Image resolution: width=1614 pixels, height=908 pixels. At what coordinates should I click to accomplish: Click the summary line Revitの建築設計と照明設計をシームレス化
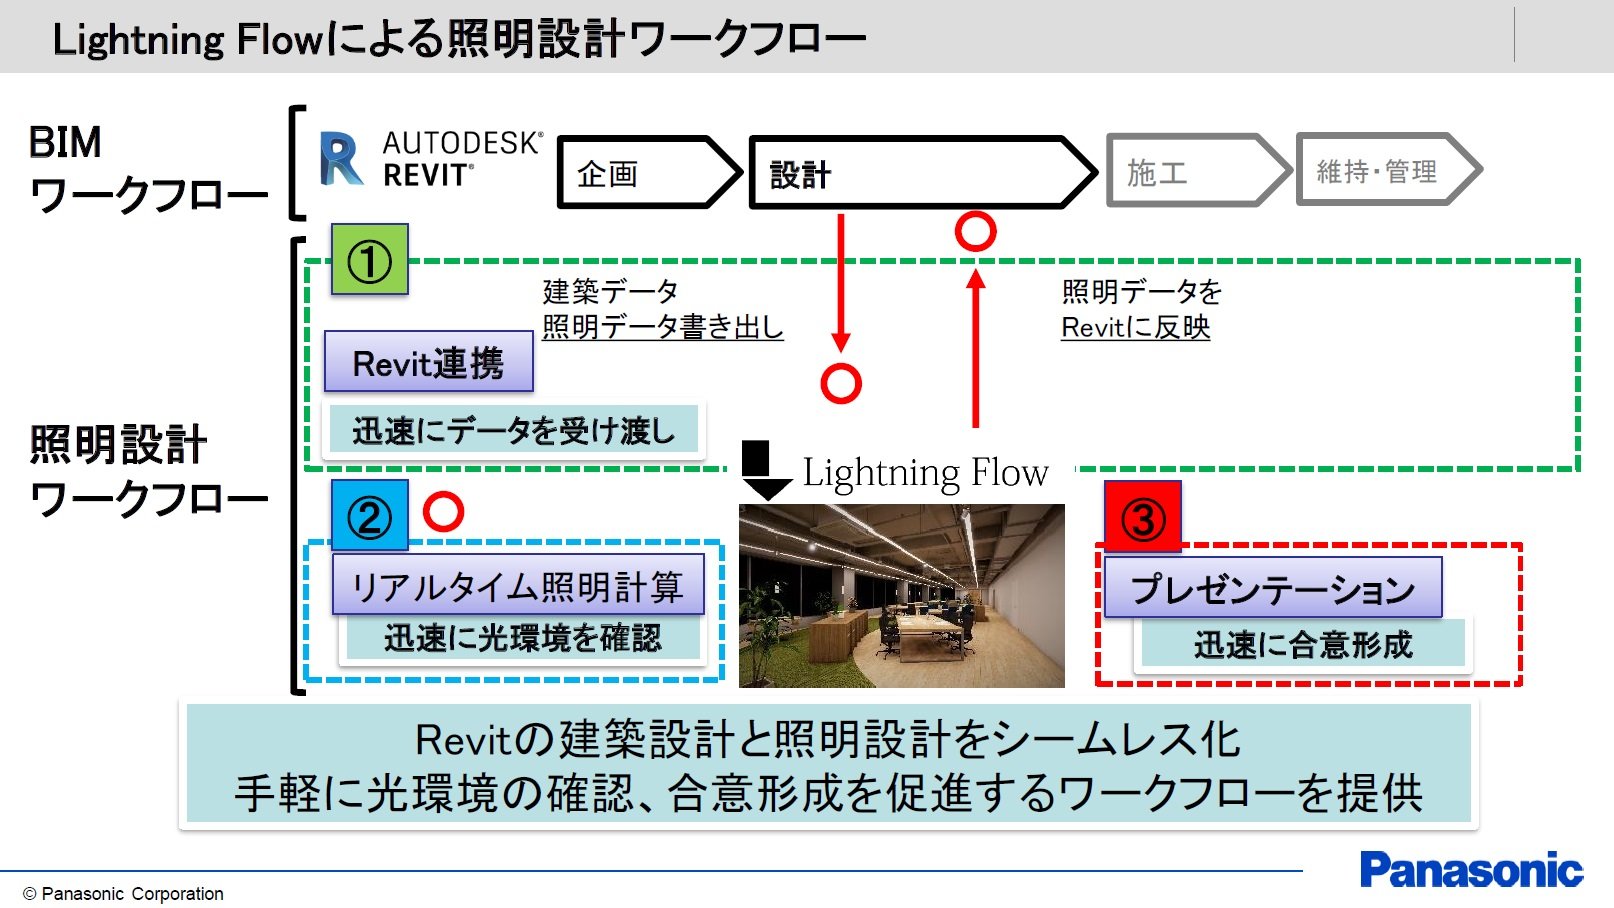click(828, 740)
